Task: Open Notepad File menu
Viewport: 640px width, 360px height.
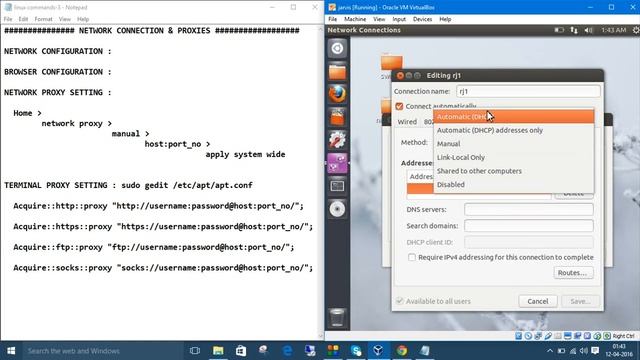Action: (8, 19)
